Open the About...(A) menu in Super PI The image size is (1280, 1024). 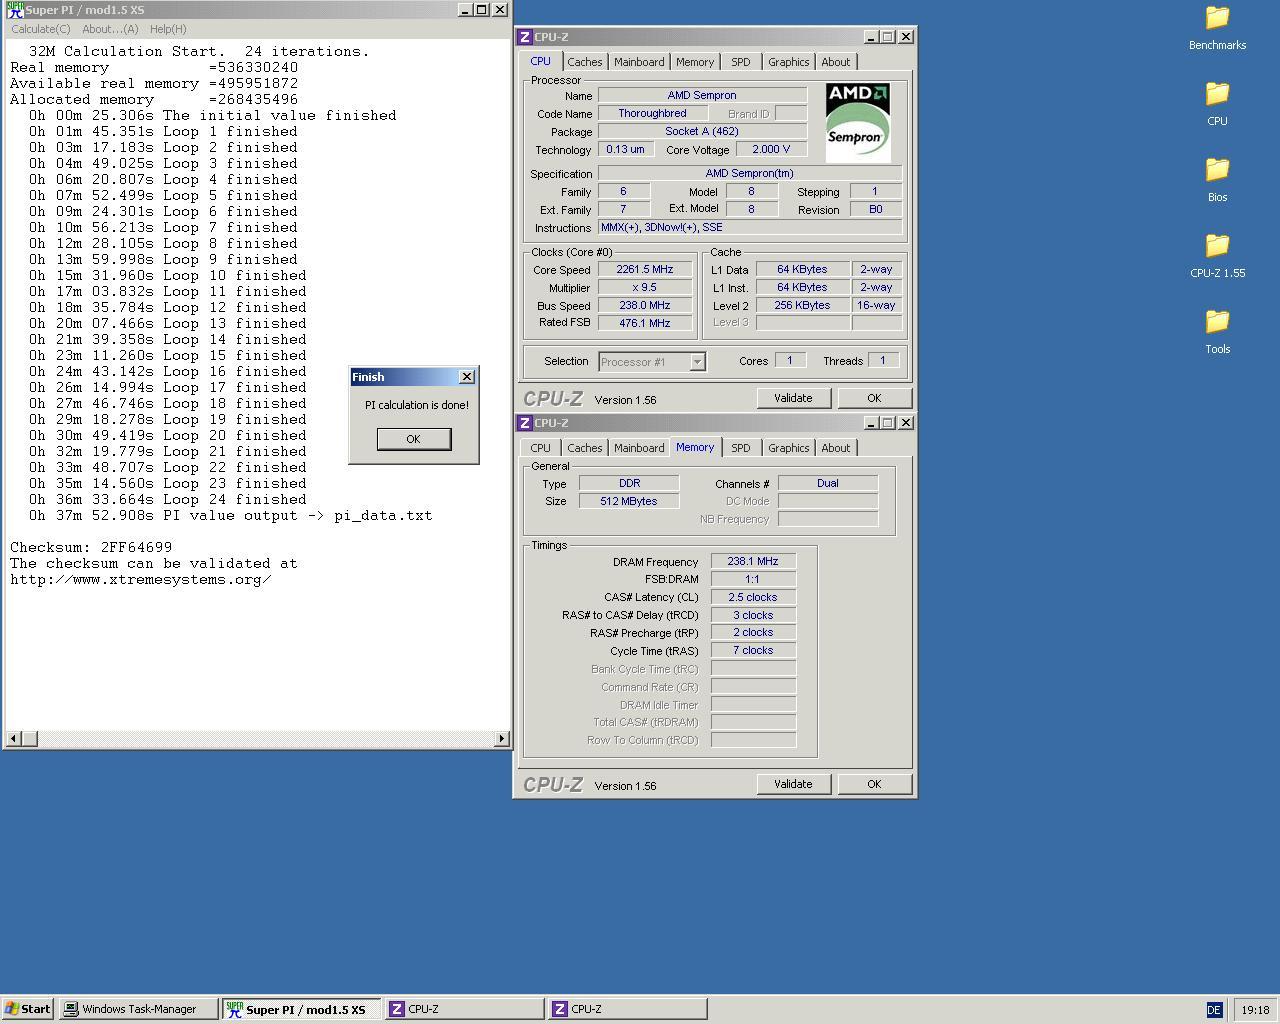110,29
